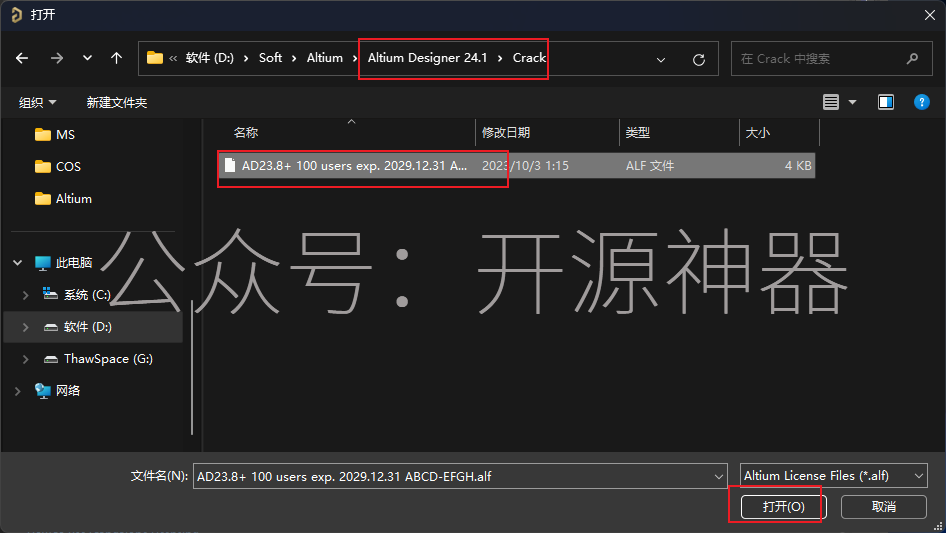Create a folder with 新建文件夹
This screenshot has height=533, width=946.
116,103
